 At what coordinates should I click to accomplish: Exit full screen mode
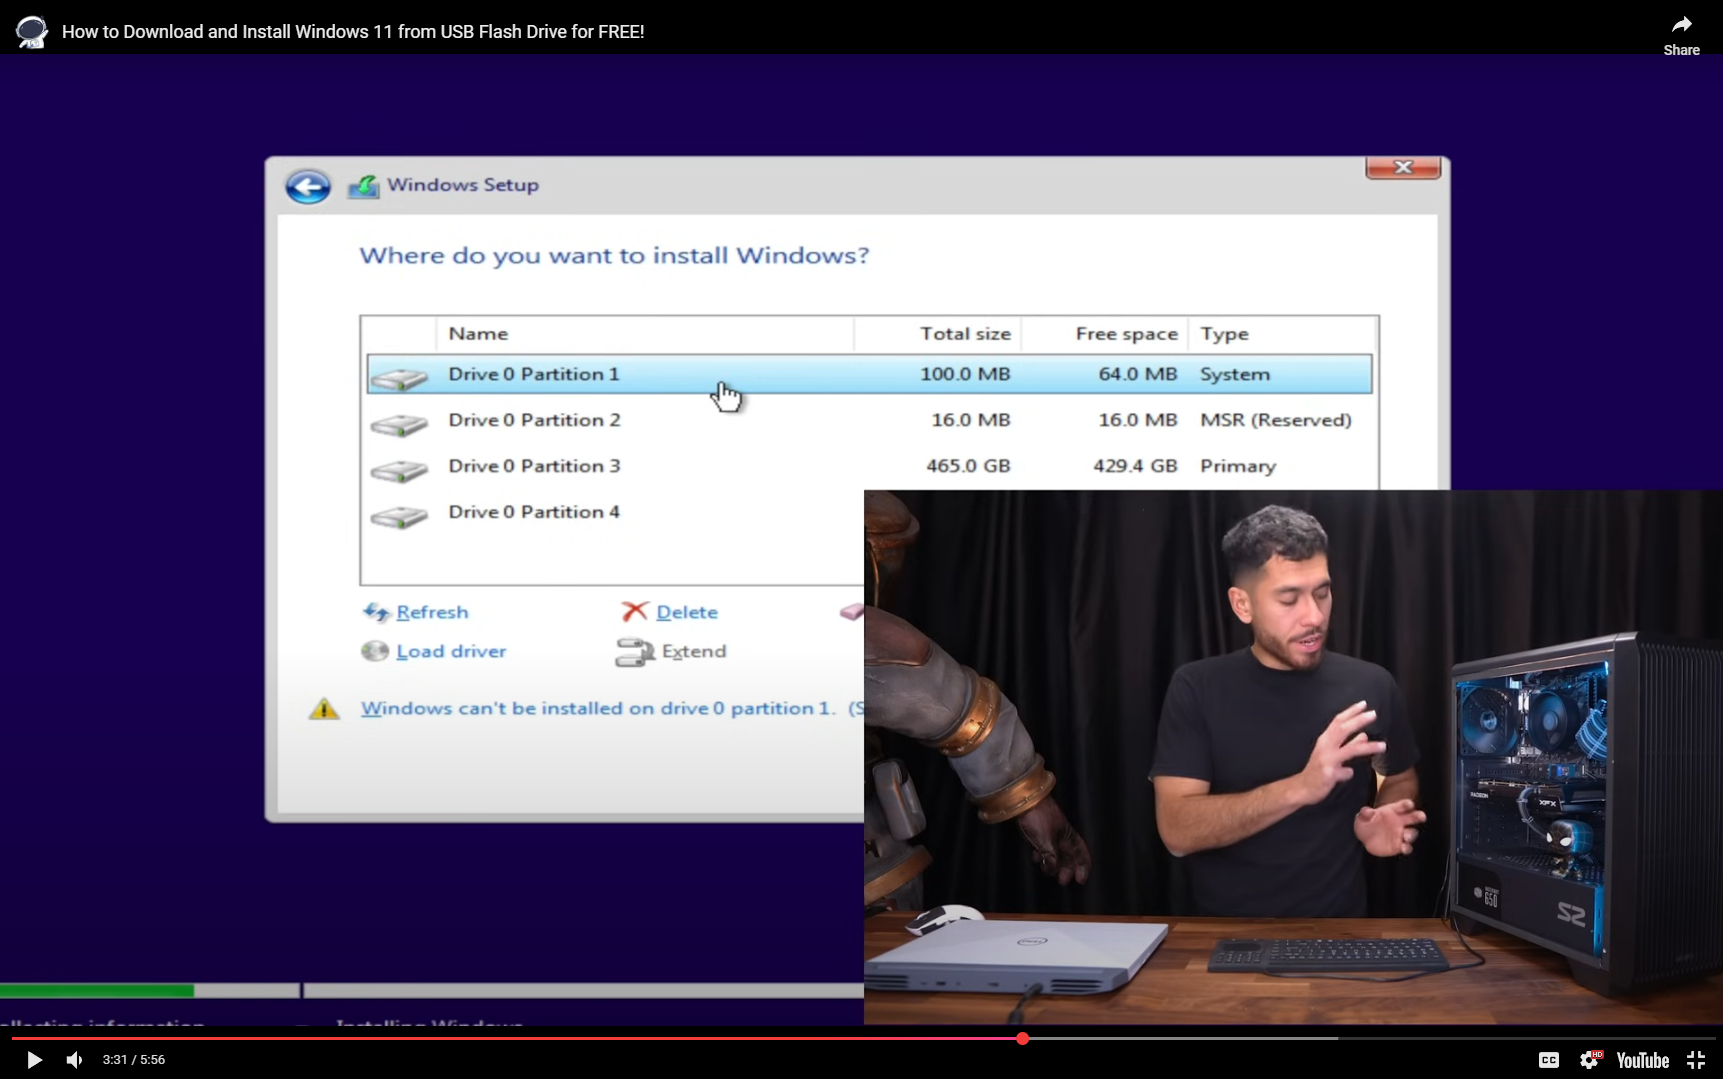[1696, 1060]
